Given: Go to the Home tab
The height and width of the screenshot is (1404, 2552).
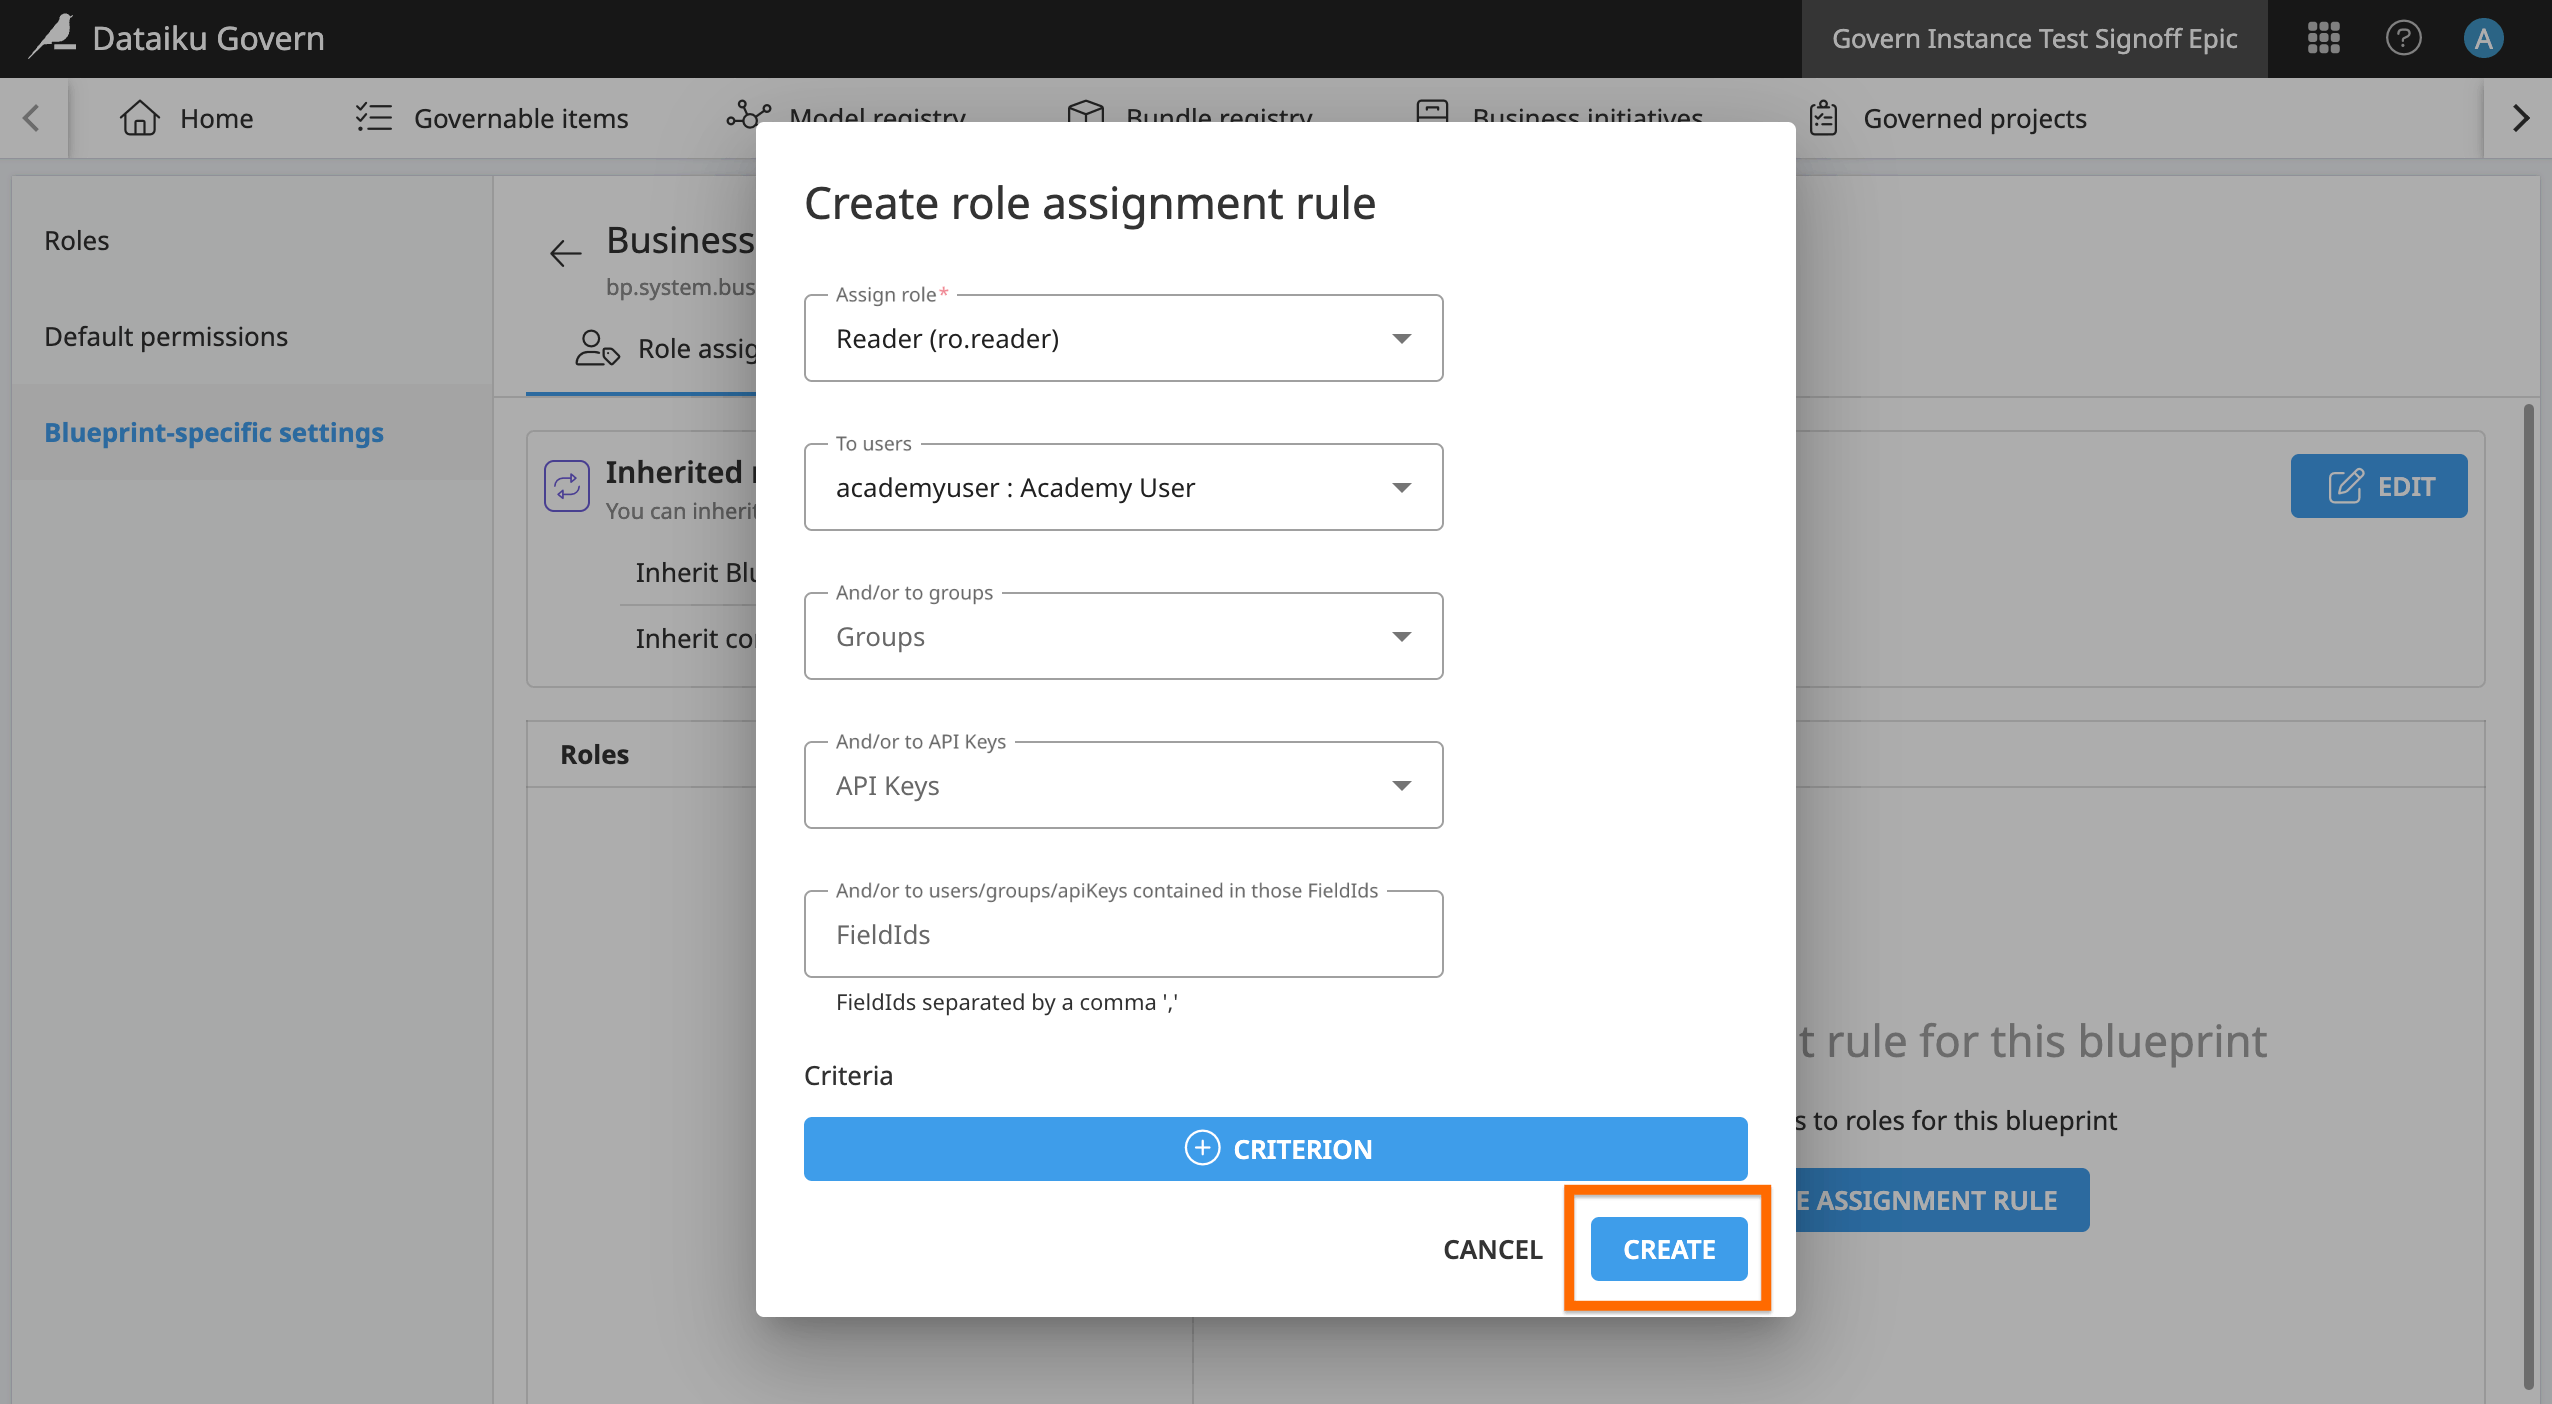Looking at the screenshot, I should 187,118.
